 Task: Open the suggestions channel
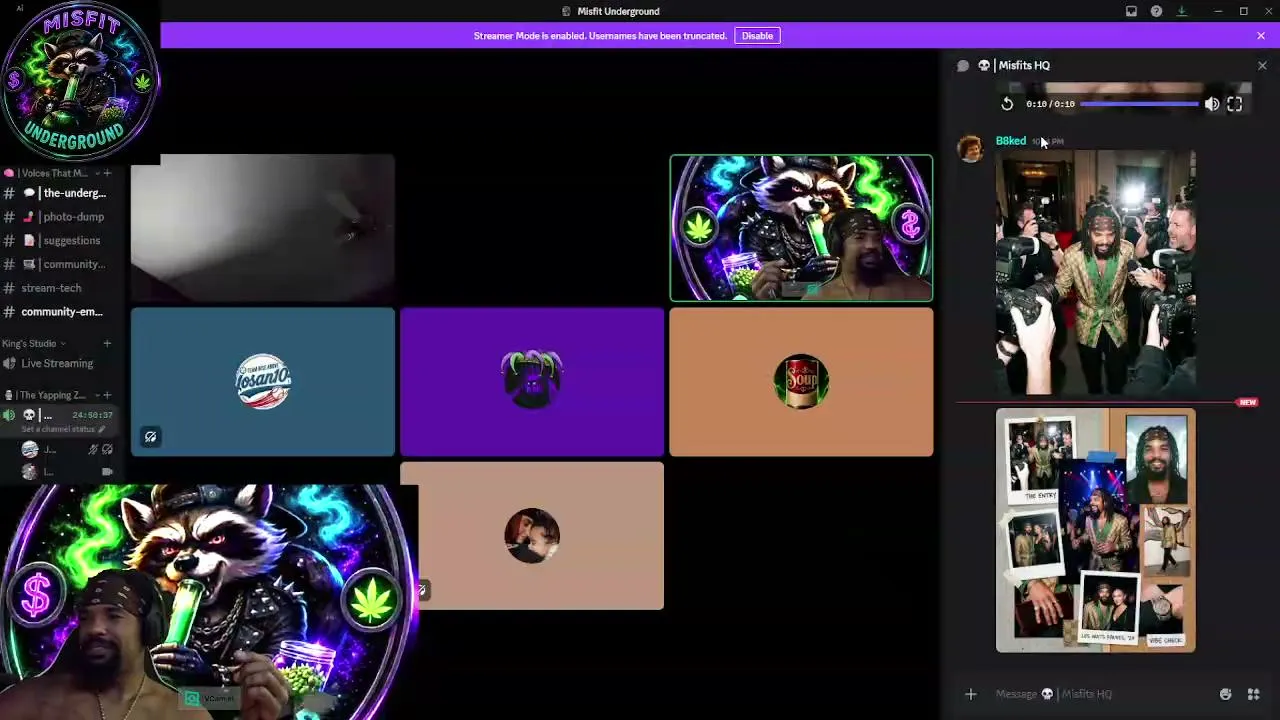pyautogui.click(x=63, y=241)
